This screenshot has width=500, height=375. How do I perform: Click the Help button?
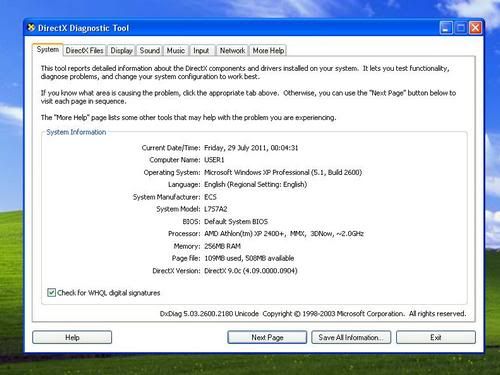point(72,337)
